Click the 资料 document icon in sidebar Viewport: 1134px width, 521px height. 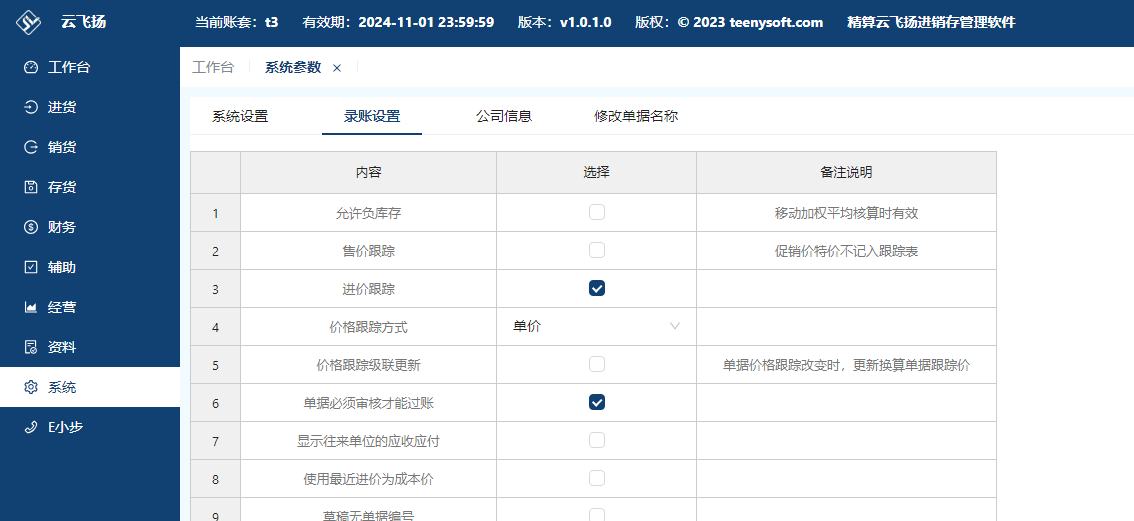pos(30,347)
